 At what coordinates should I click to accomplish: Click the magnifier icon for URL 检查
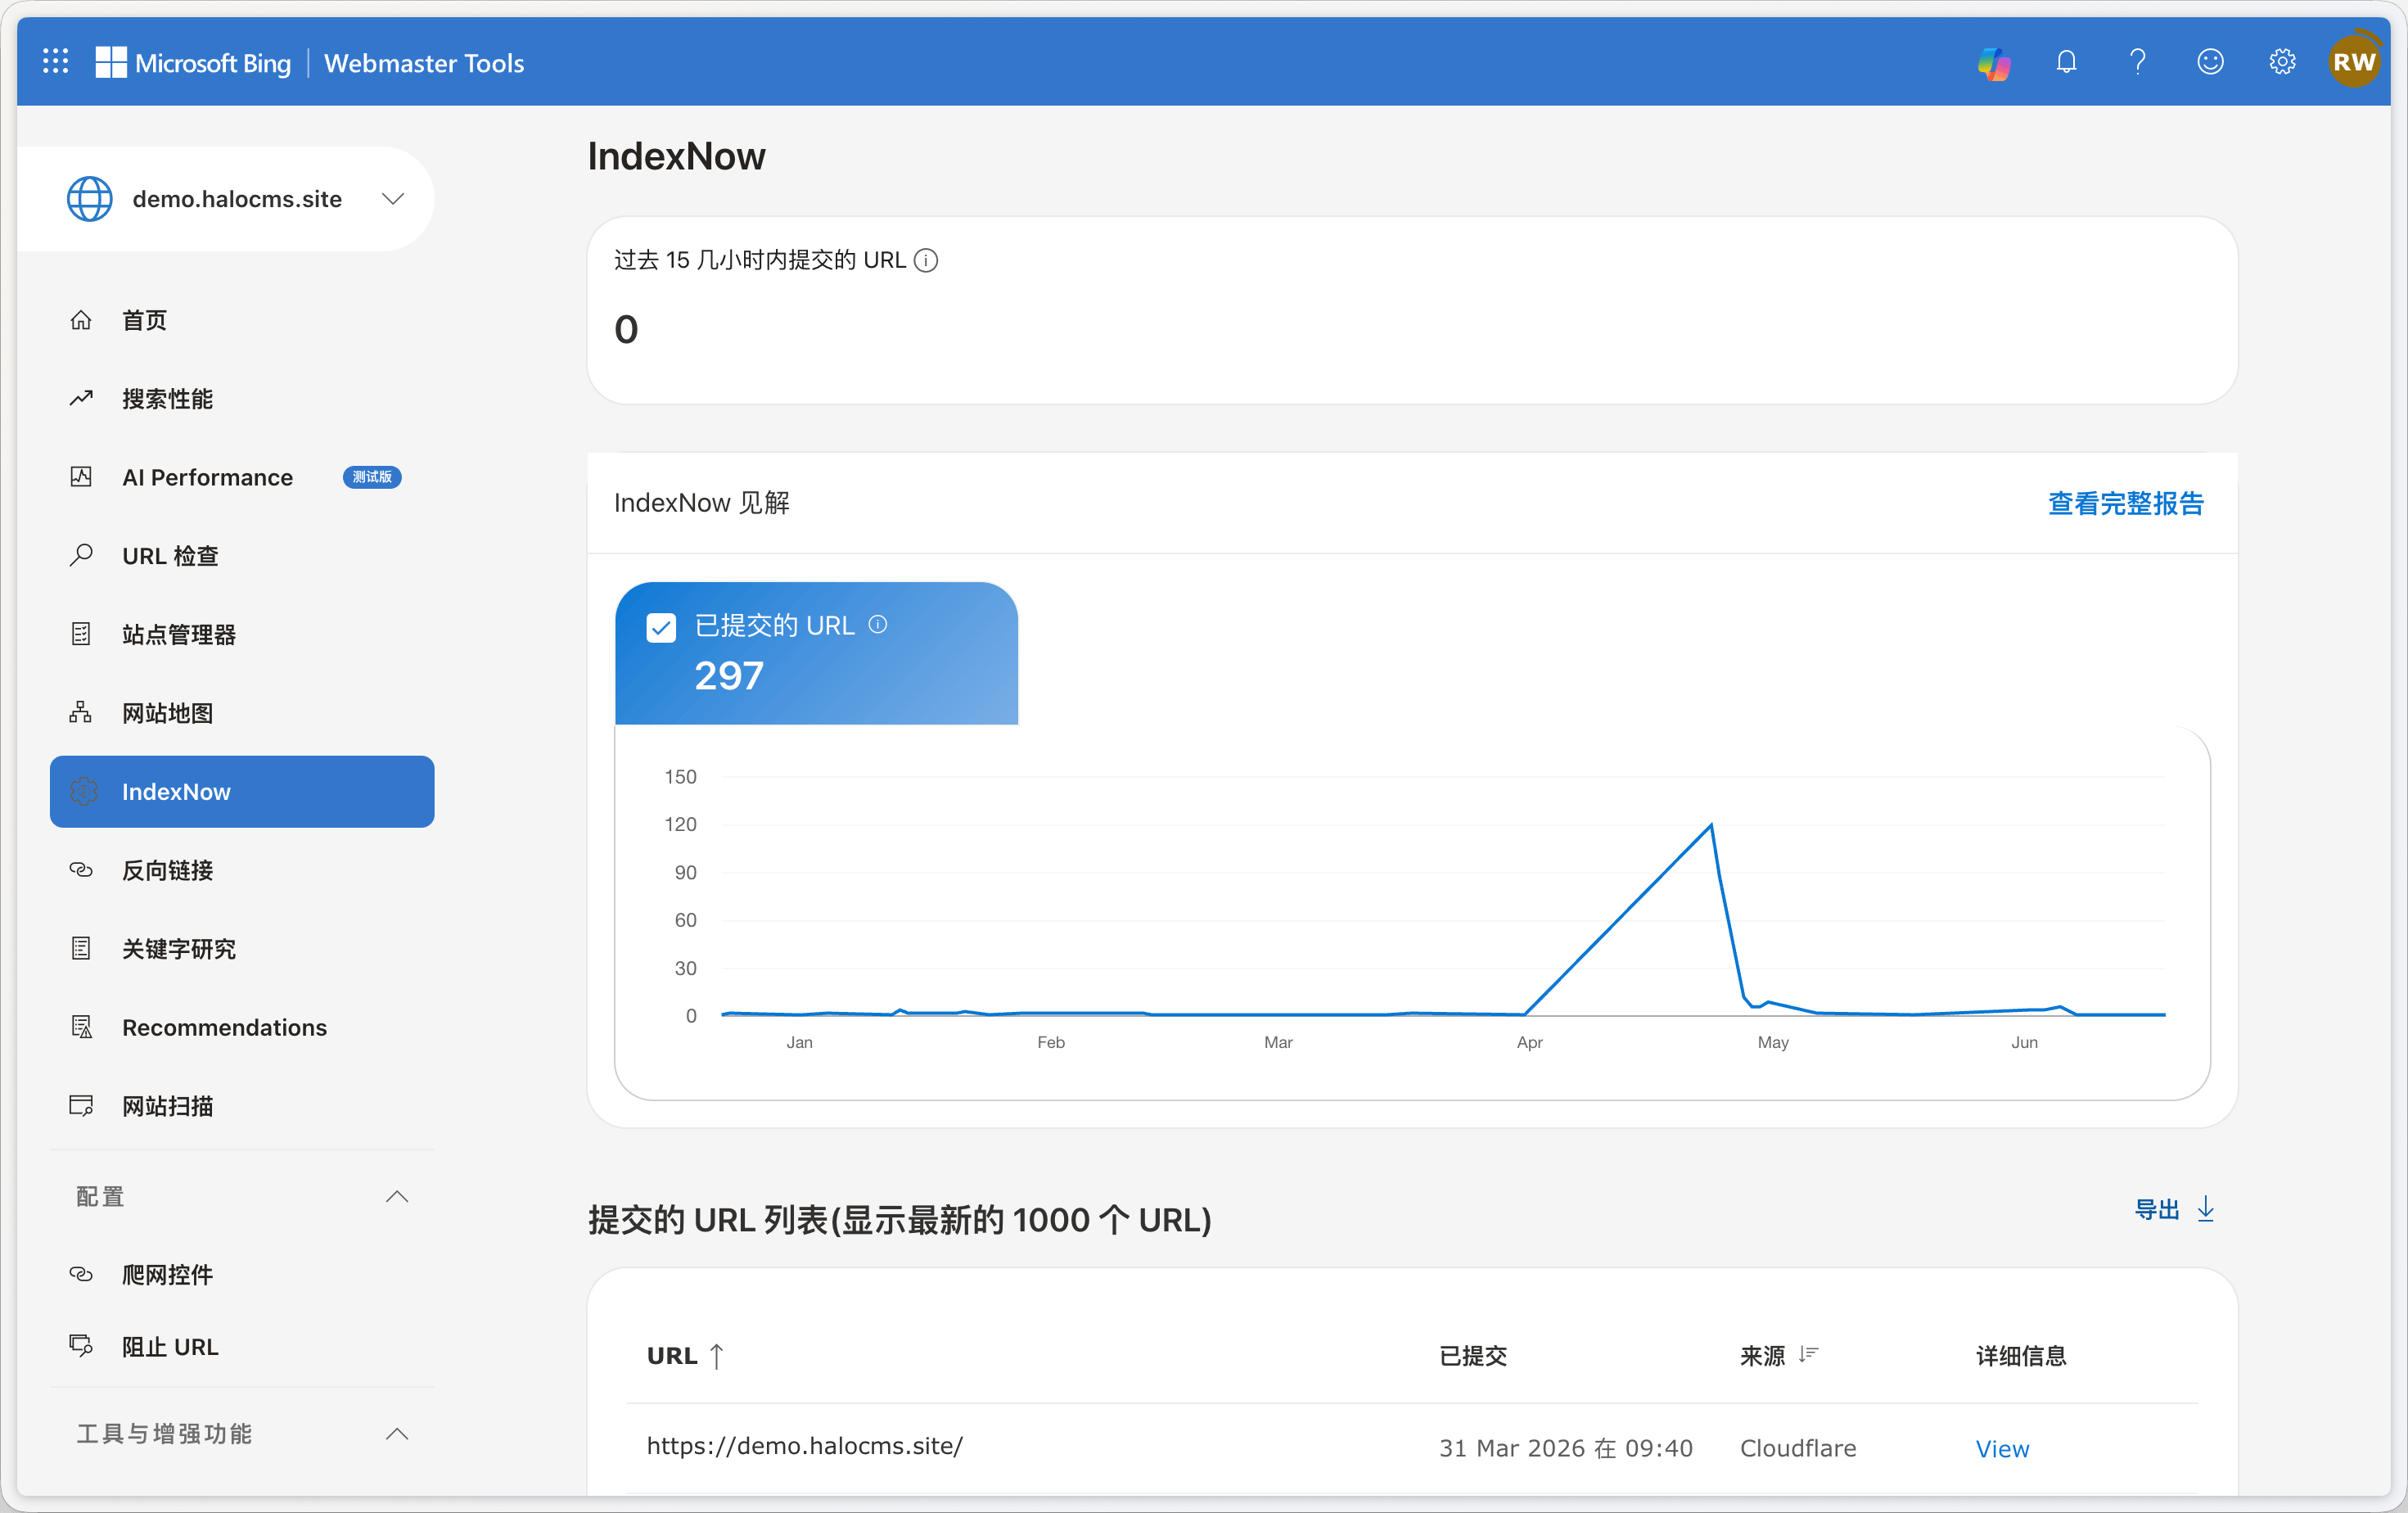[x=81, y=555]
